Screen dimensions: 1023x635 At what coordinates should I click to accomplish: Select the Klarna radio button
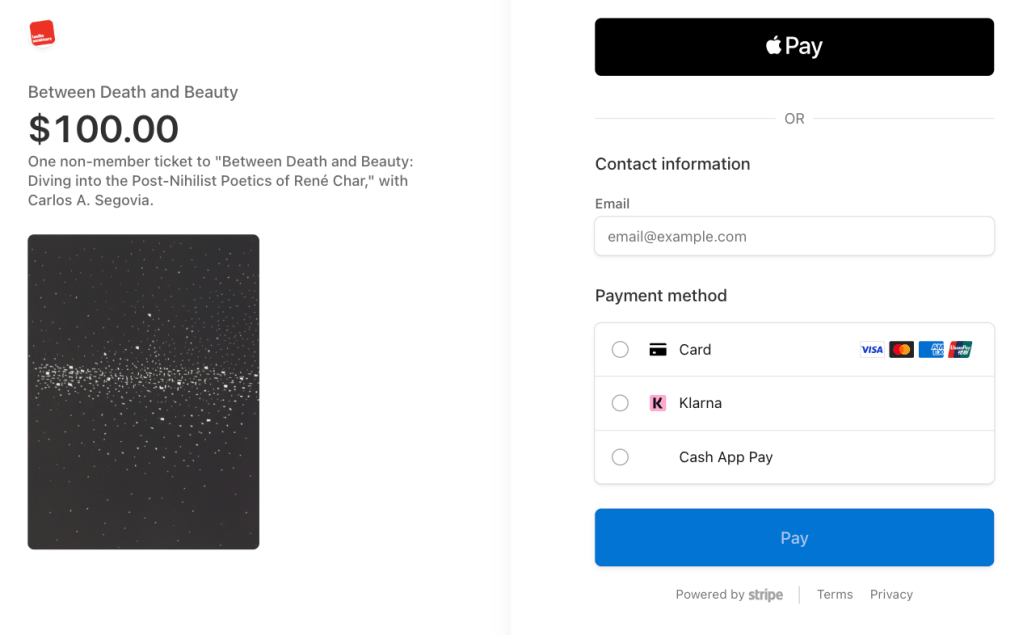point(620,403)
